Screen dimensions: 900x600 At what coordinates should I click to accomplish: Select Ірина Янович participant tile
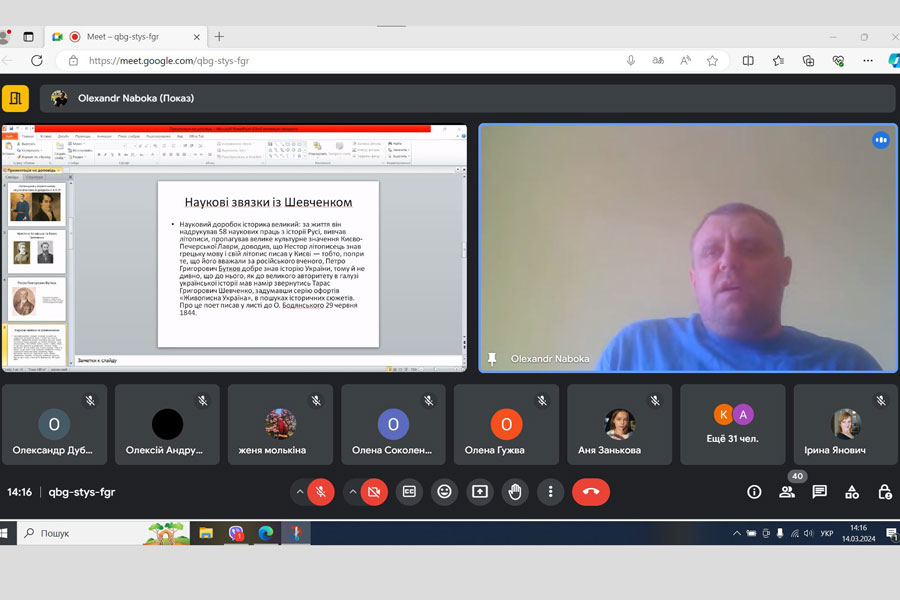click(846, 424)
